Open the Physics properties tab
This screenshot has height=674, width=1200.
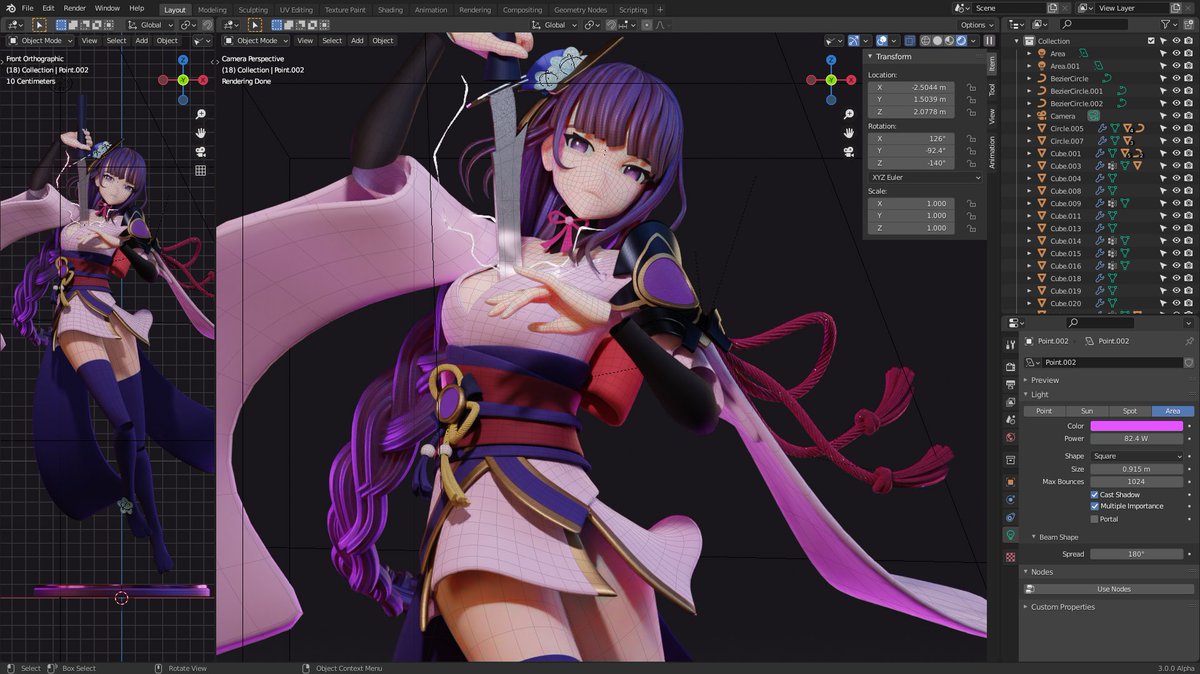pos(1011,498)
